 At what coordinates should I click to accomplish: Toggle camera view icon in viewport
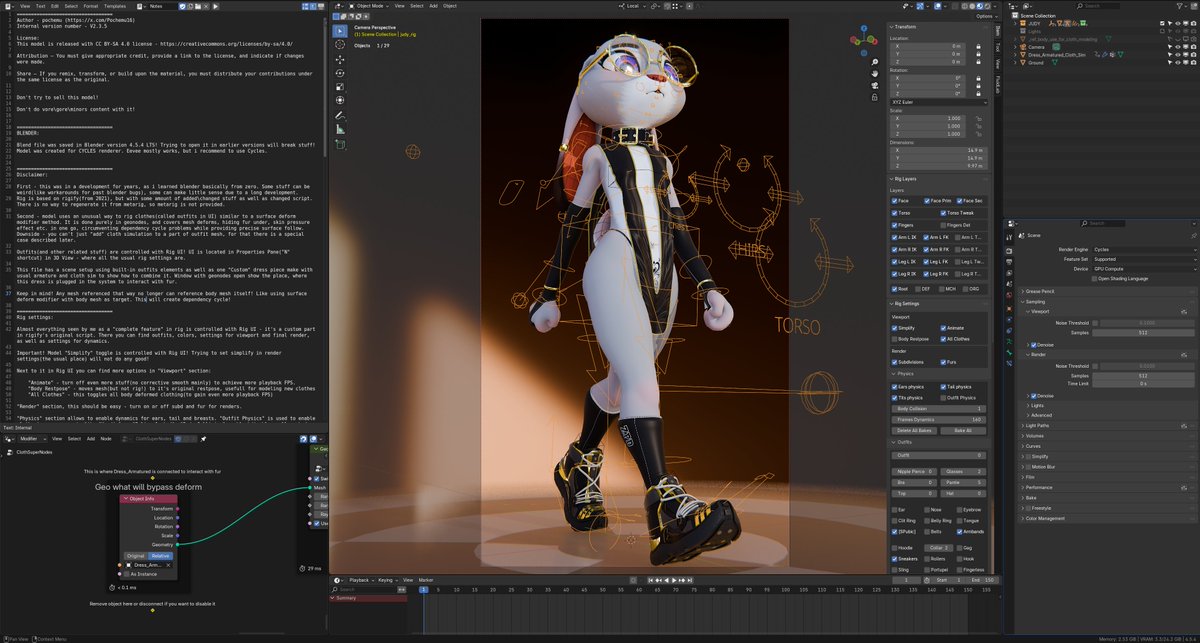[875, 86]
